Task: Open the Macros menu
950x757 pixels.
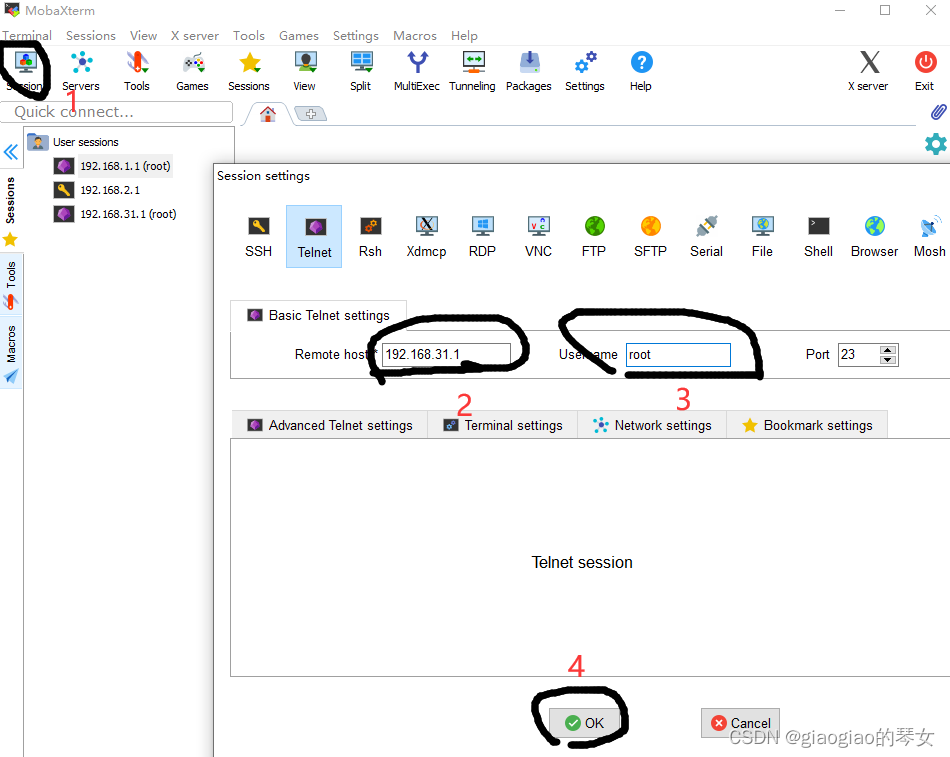Action: point(415,36)
